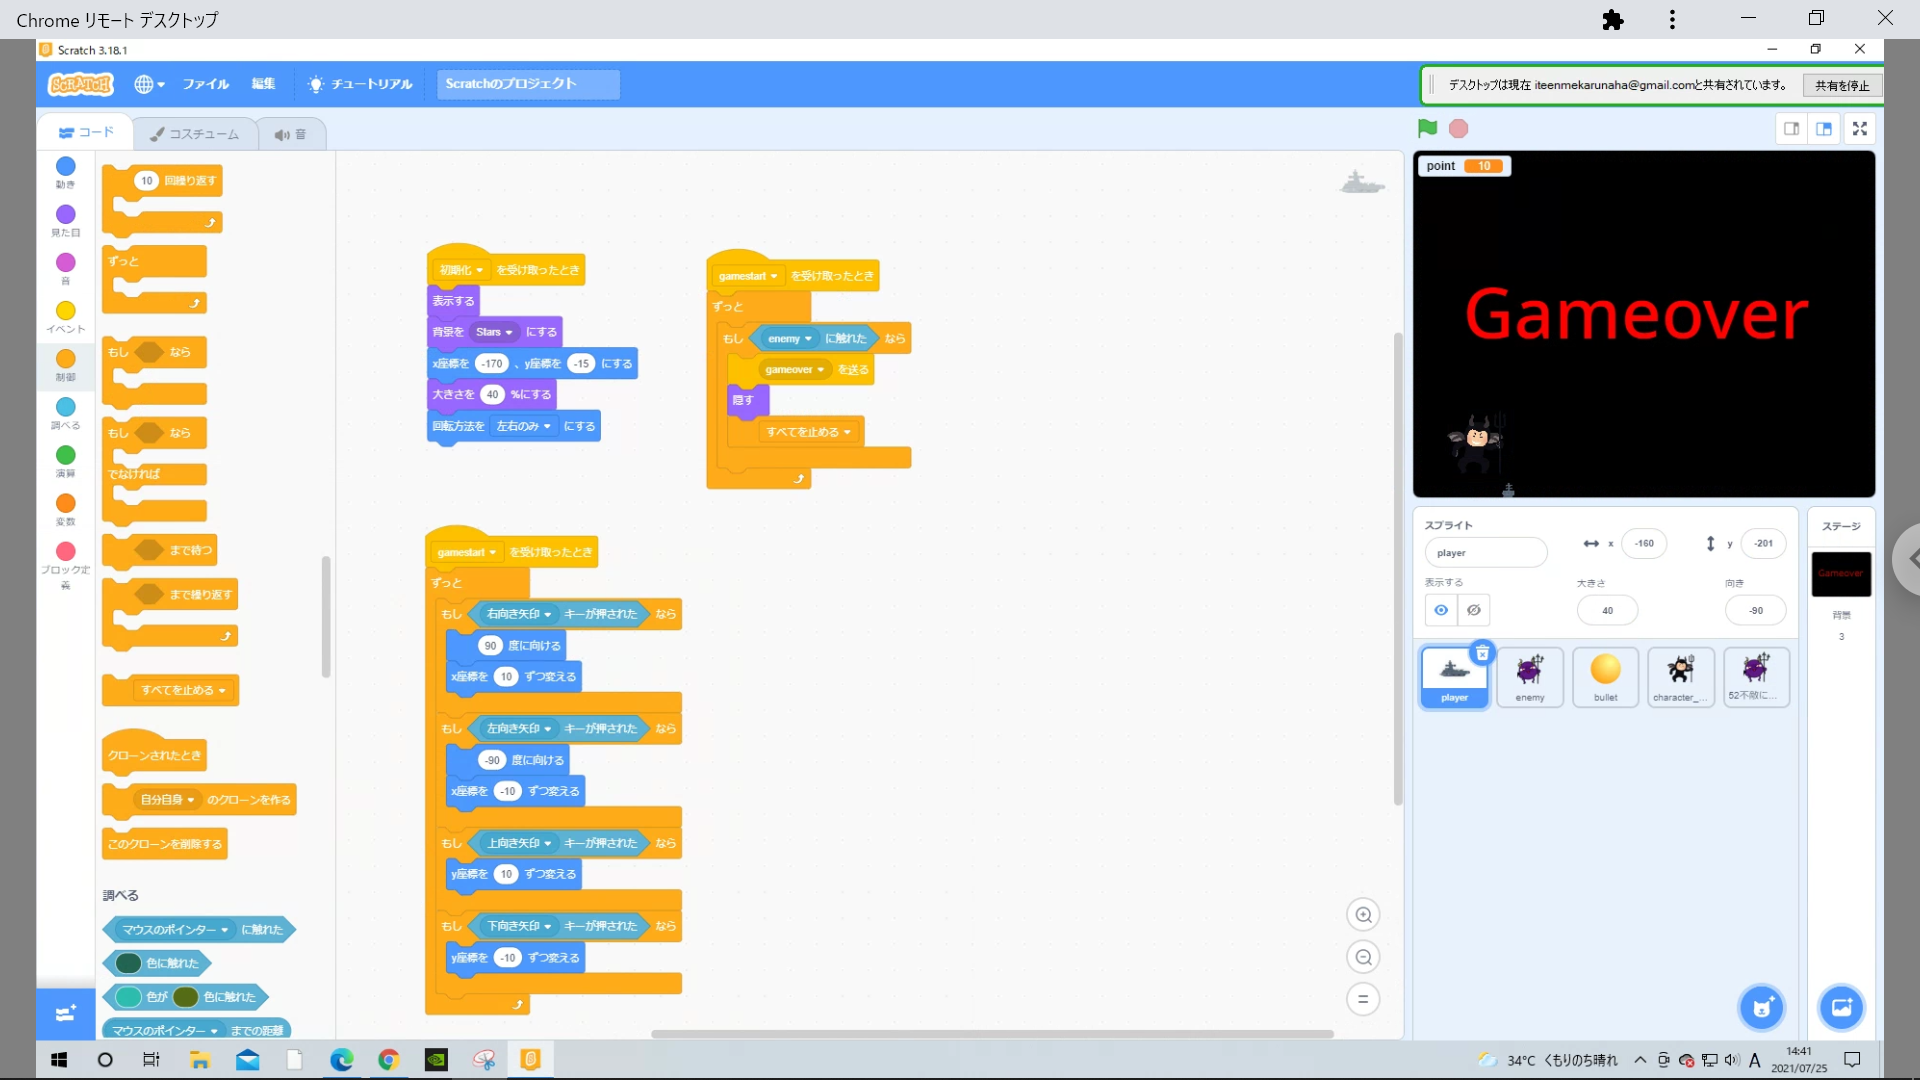
Task: Select the bullet sprite thumbnail
Action: pos(1605,676)
